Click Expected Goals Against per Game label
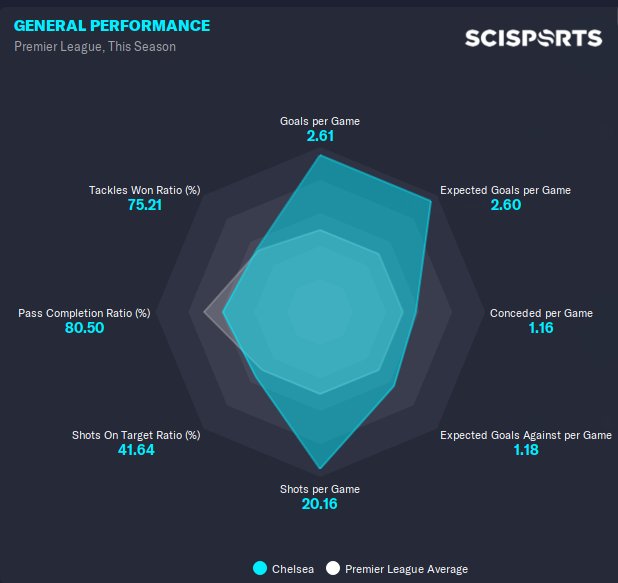618x583 pixels. [x=526, y=435]
